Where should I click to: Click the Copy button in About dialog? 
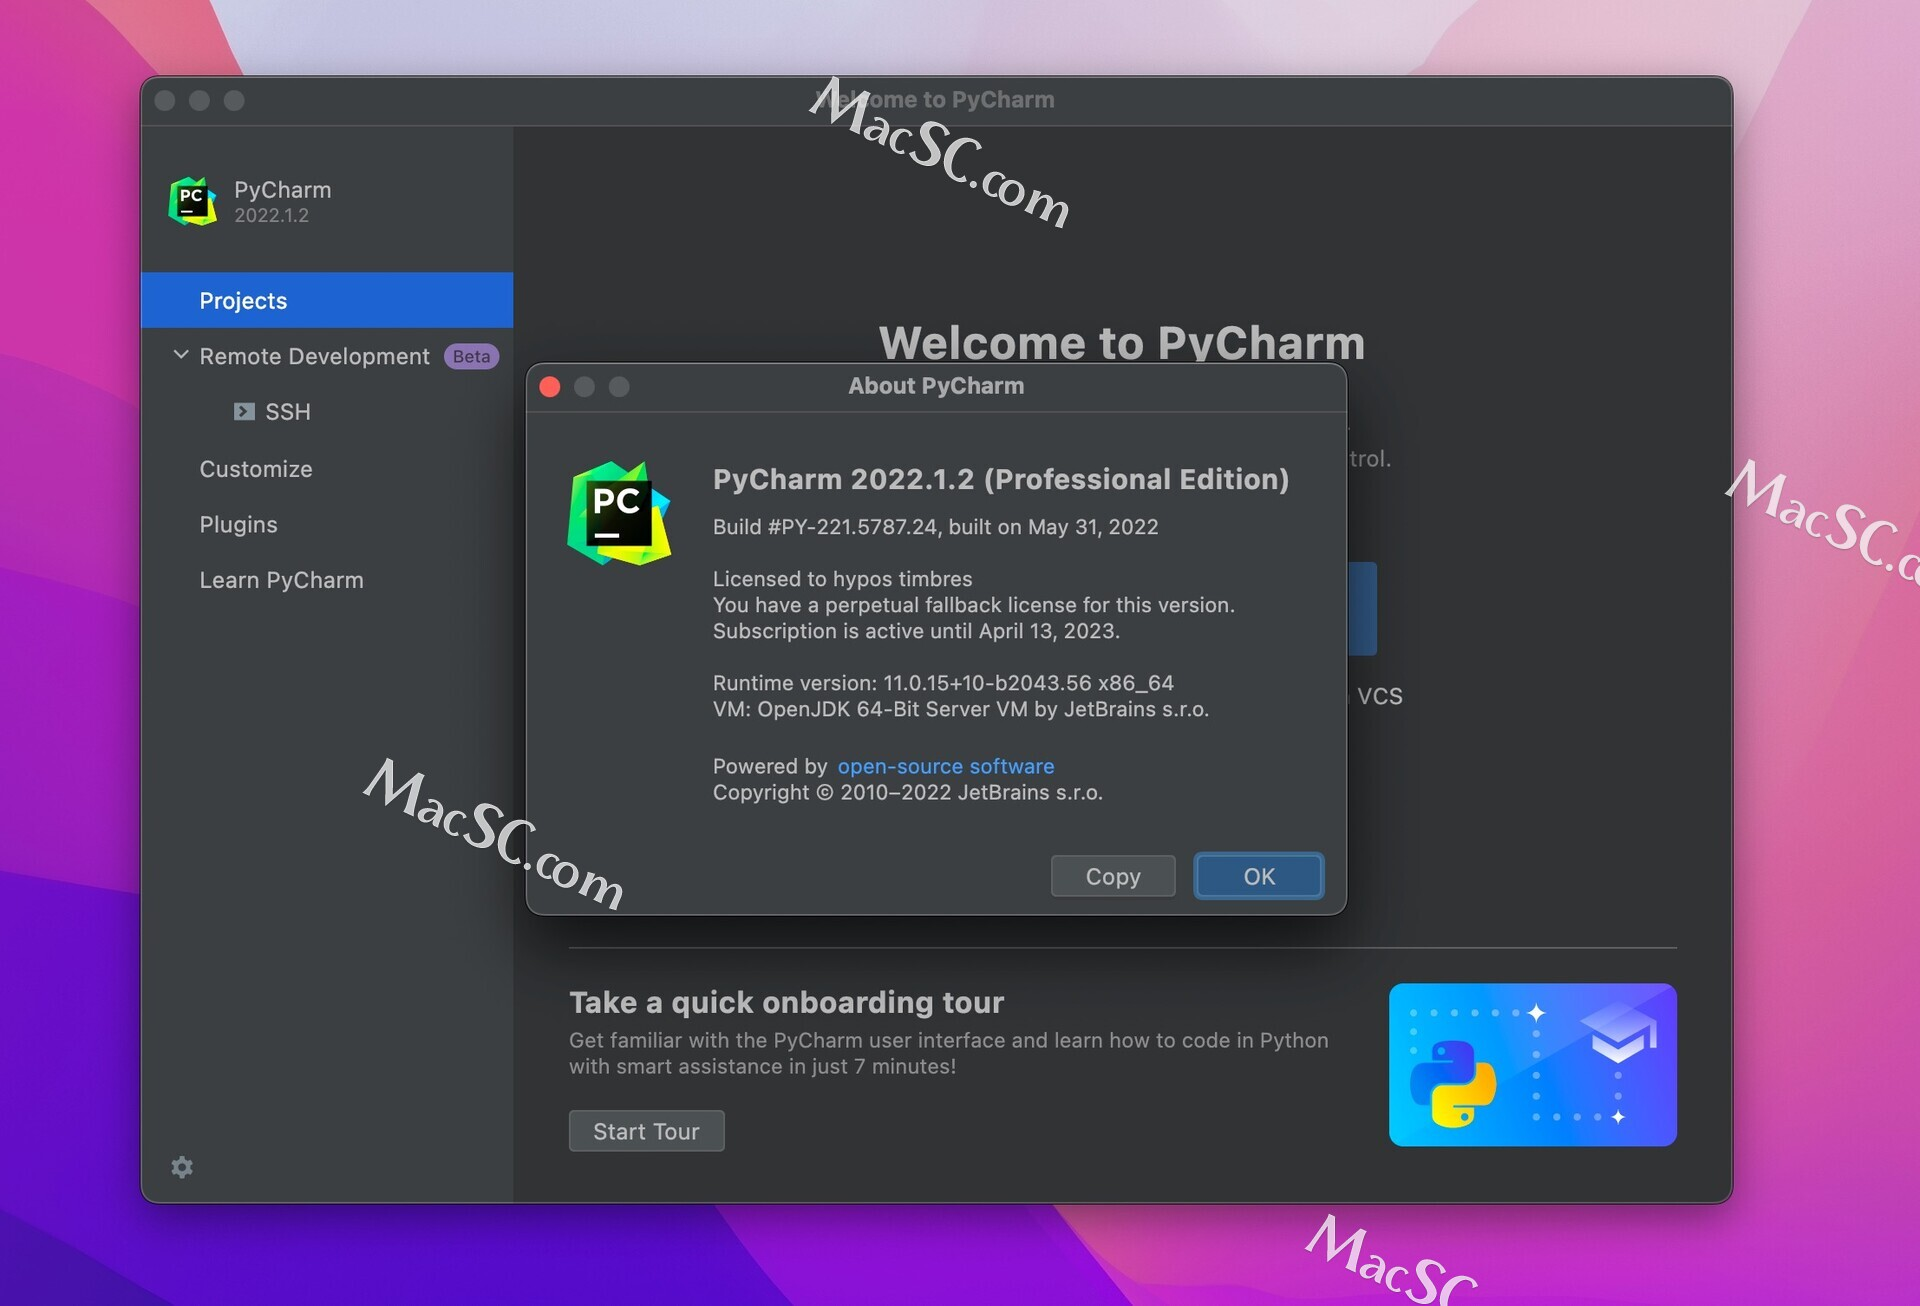[1112, 876]
